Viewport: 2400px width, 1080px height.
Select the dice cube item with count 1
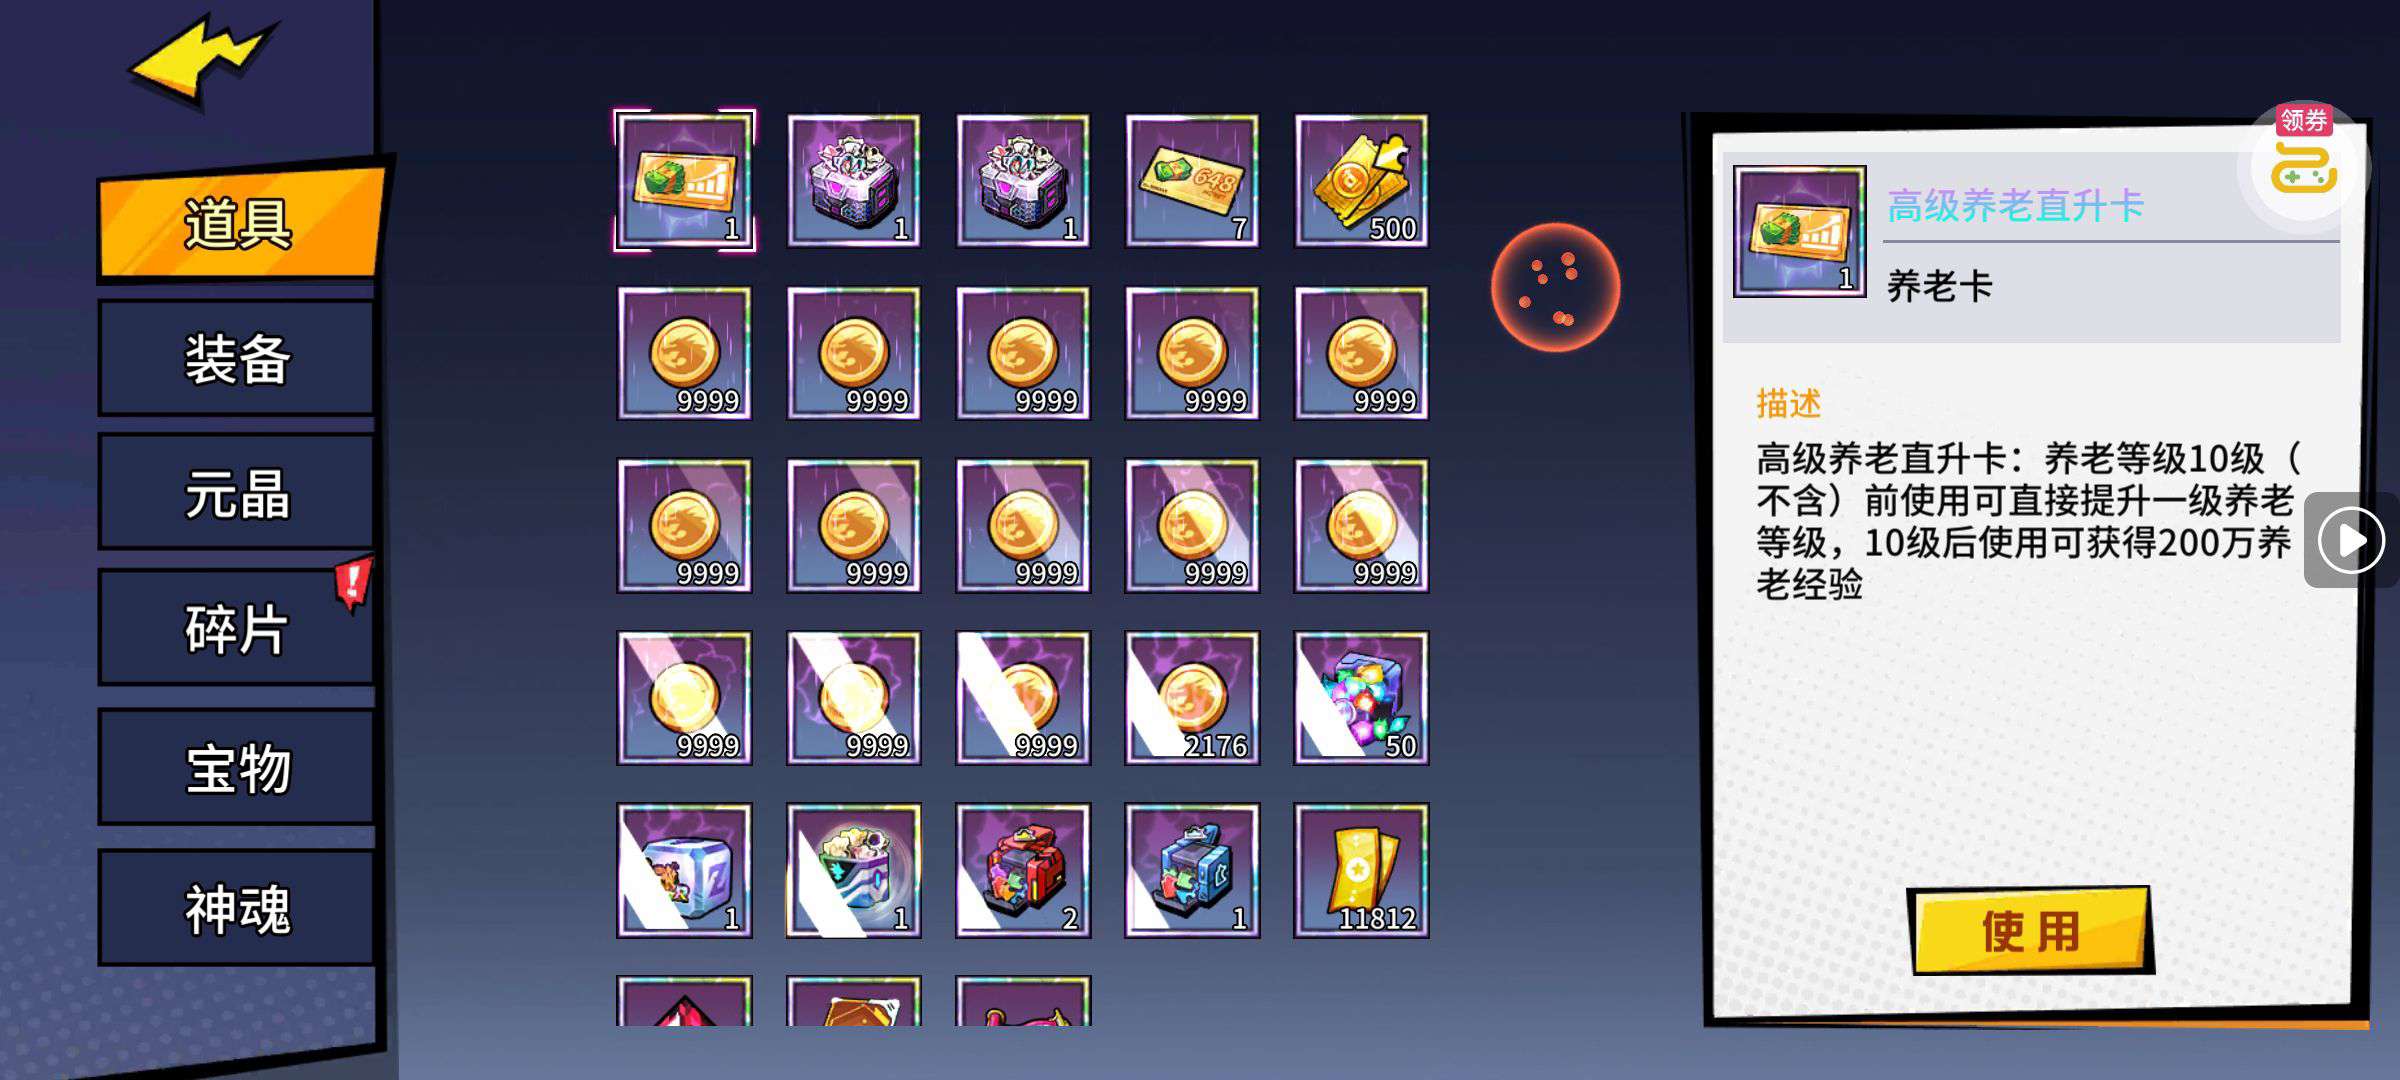pos(685,870)
